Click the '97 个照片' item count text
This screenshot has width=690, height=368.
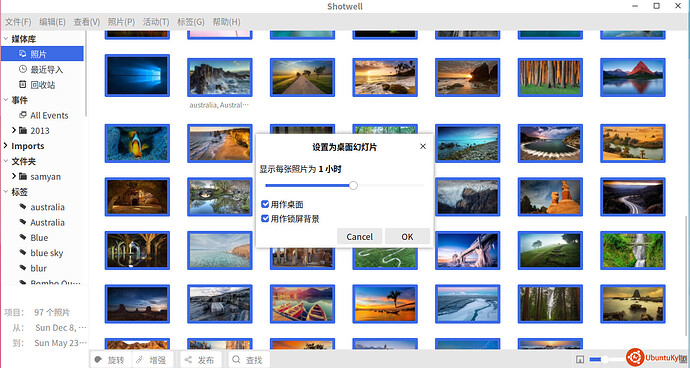[52, 312]
